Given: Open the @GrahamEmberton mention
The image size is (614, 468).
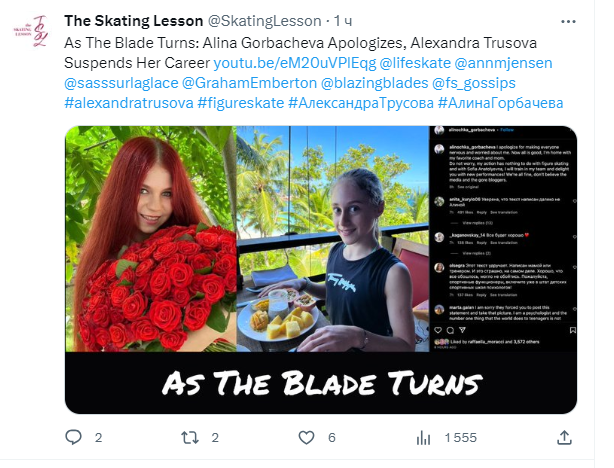Looking at the screenshot, I should [249, 83].
